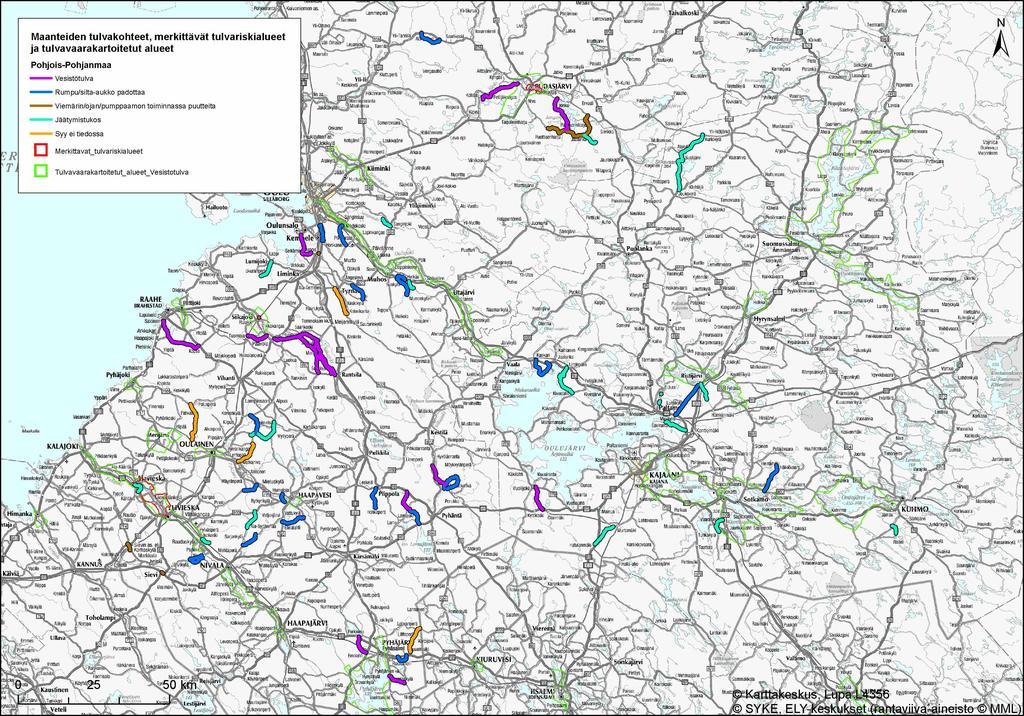Viewport: 1024px width, 716px height.
Task: Click the KALAJOKI town label
Action: click(63, 446)
